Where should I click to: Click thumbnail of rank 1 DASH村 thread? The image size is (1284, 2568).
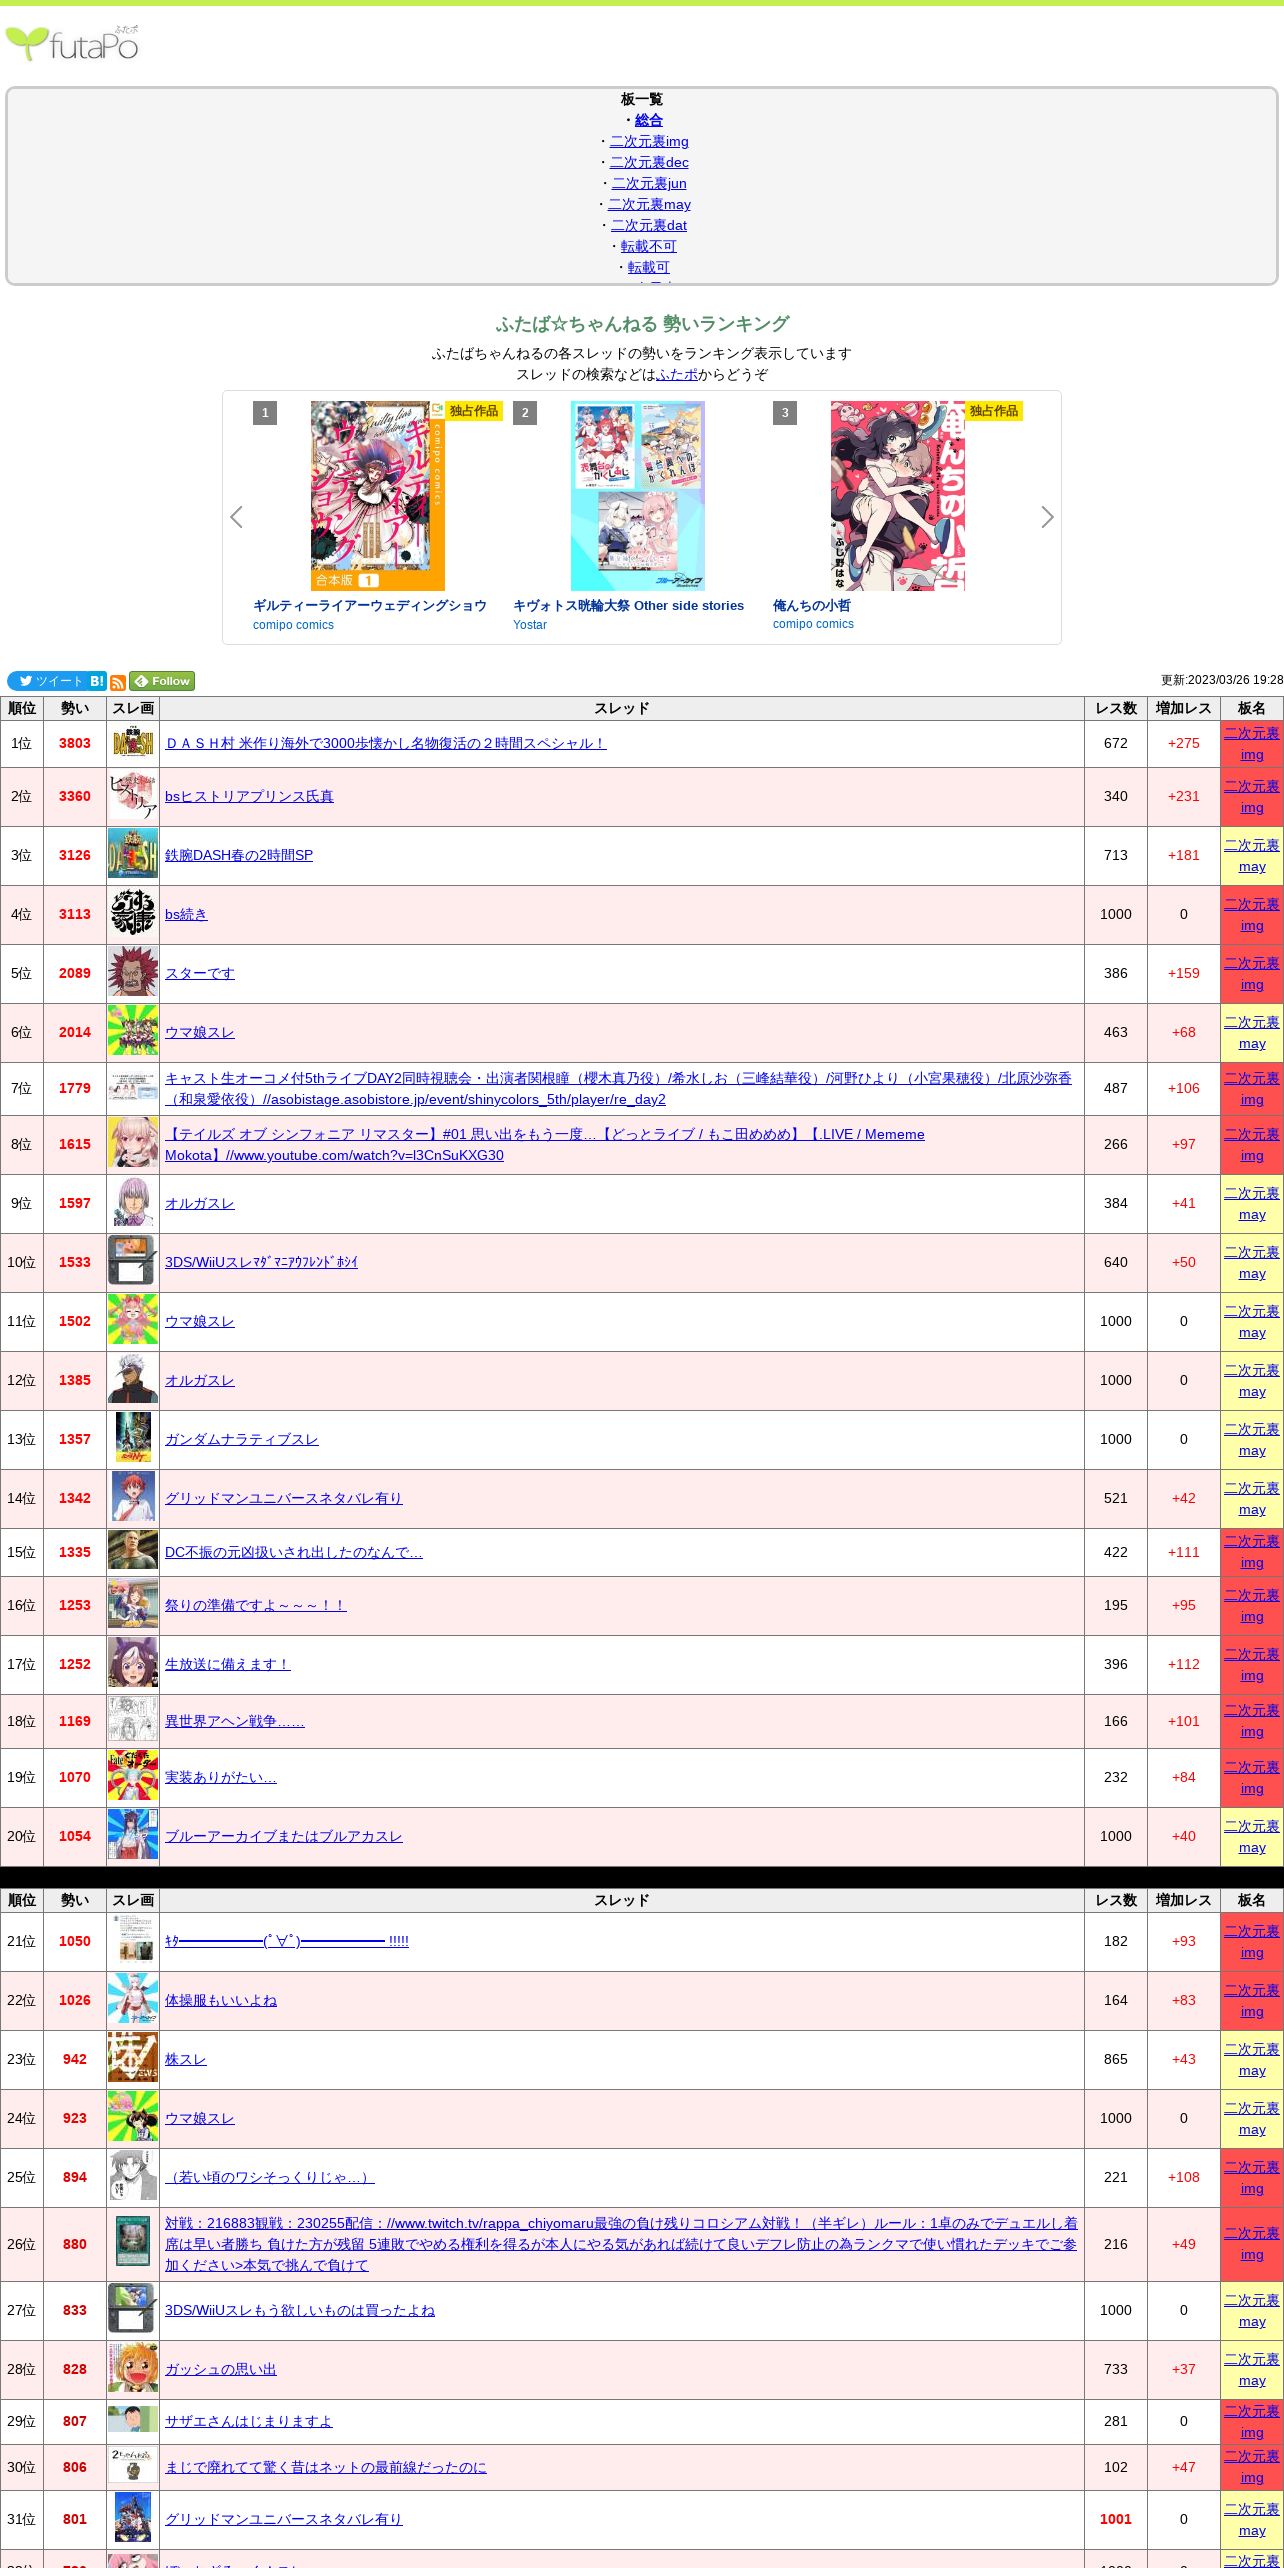[x=133, y=743]
